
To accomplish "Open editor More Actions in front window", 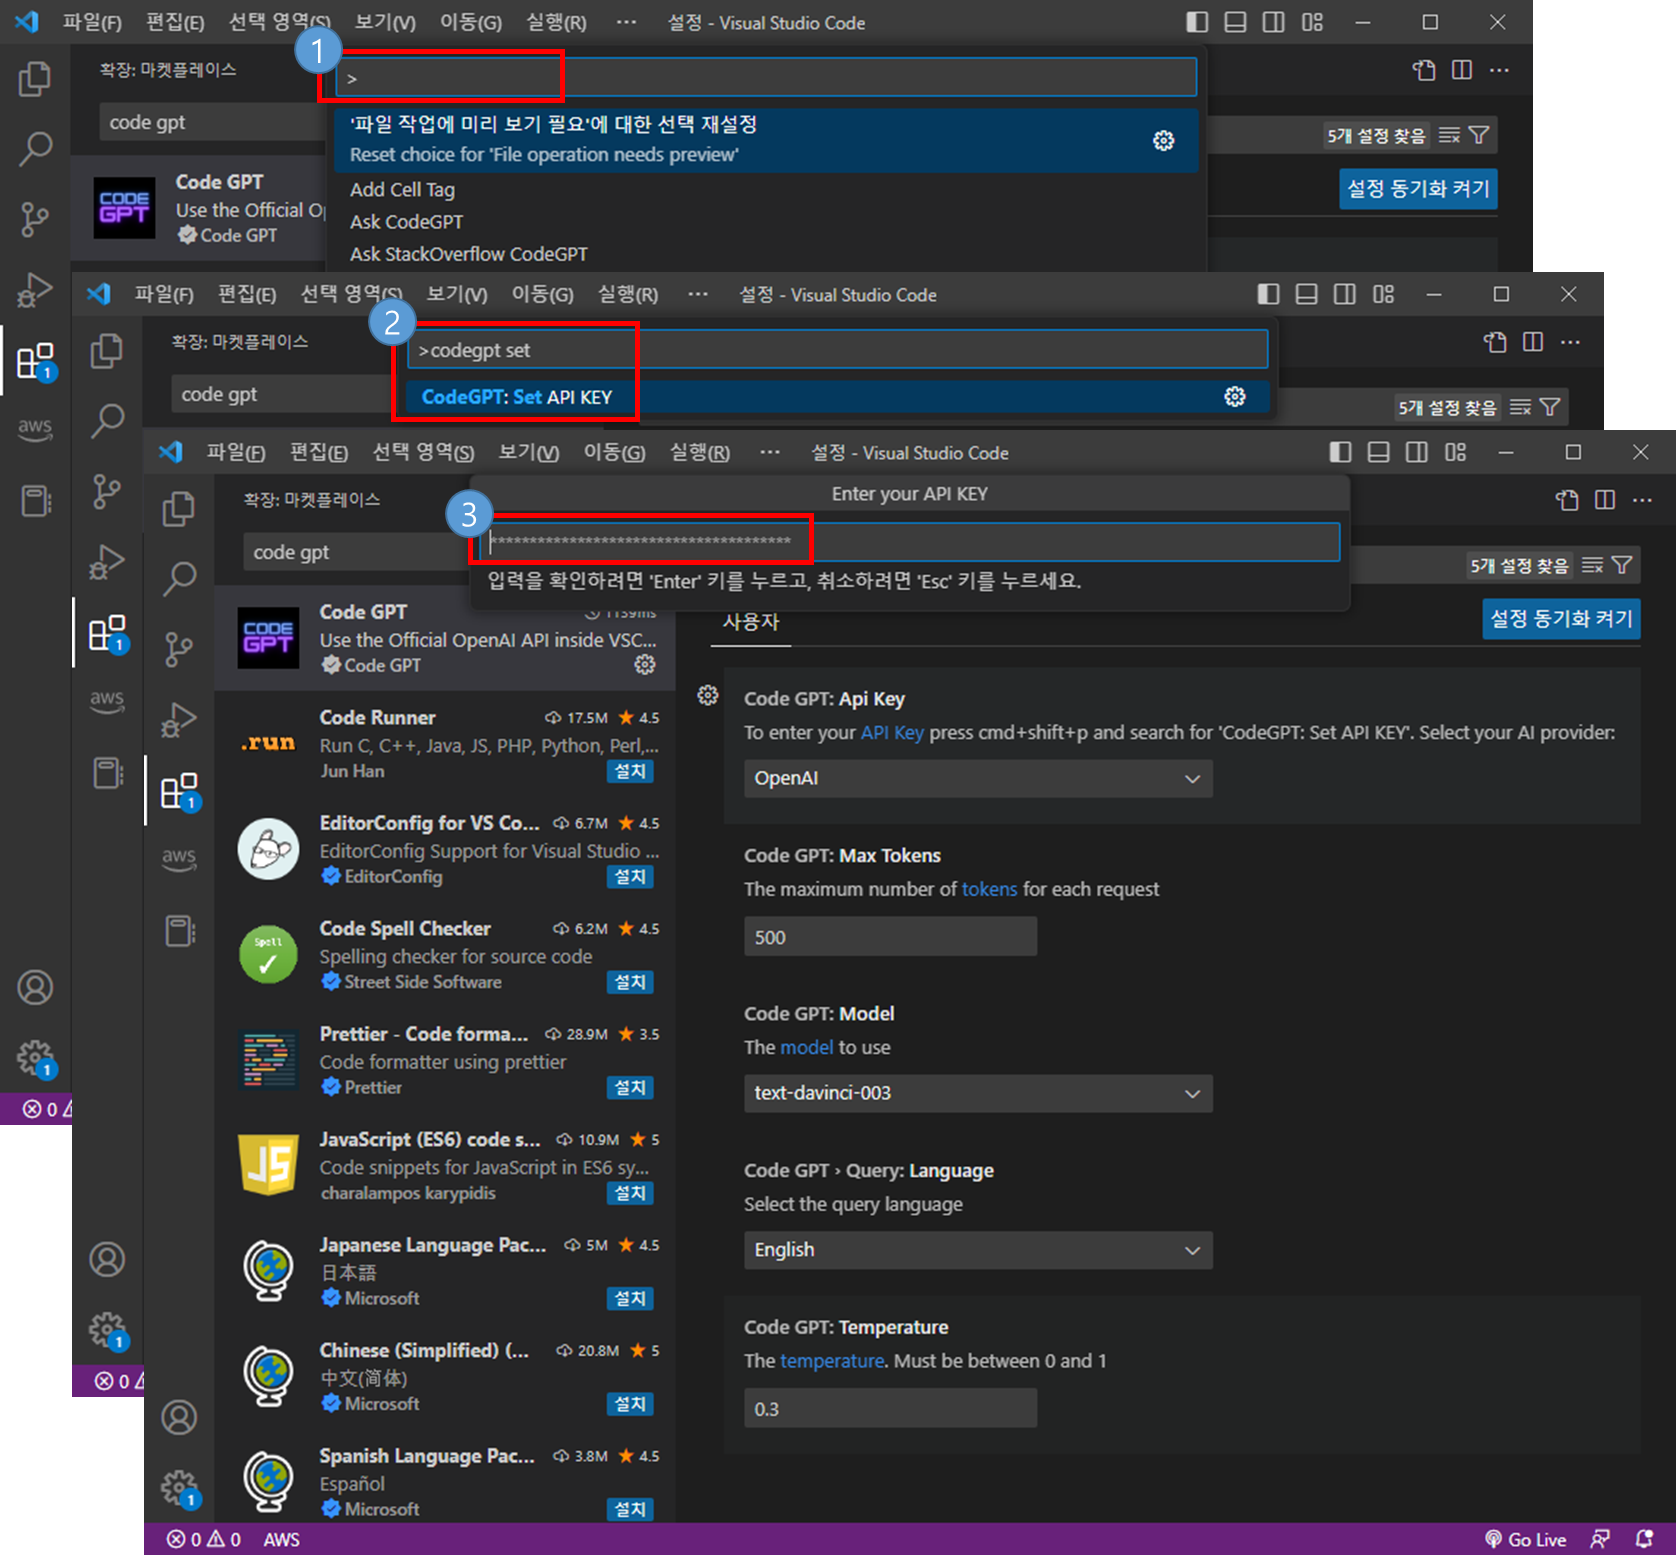I will click(1642, 499).
